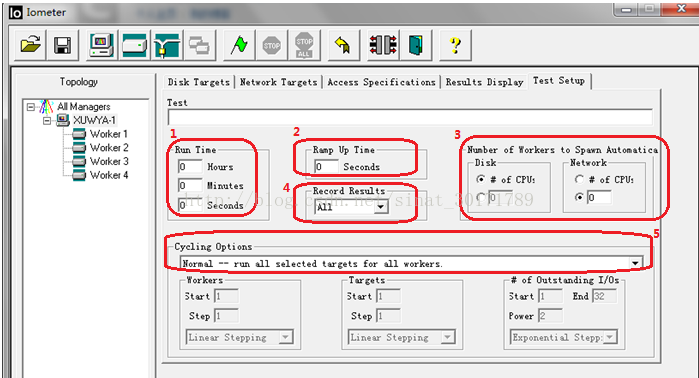Screen dimensions: 699x378
Task: Switch to the Network Targets tab
Action: tap(278, 82)
